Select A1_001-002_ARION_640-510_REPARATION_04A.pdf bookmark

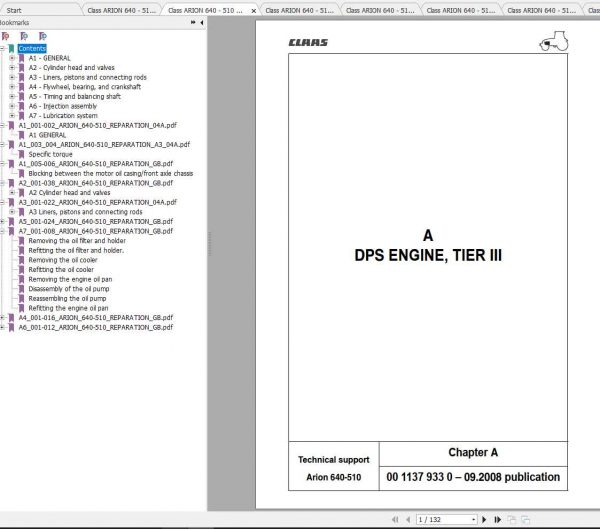tap(98, 125)
